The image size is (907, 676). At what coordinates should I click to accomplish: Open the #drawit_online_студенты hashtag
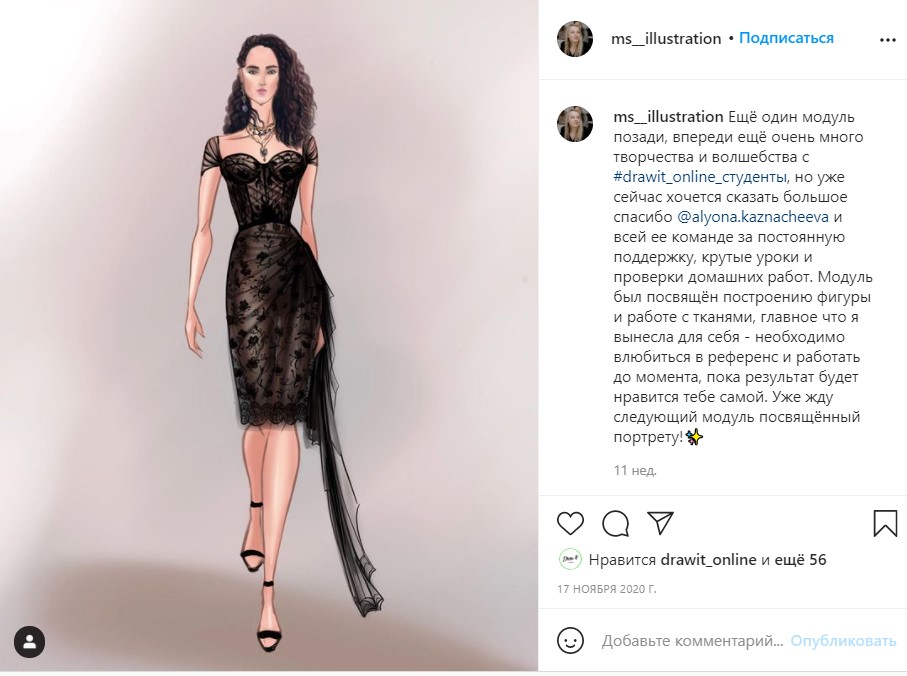coord(700,177)
